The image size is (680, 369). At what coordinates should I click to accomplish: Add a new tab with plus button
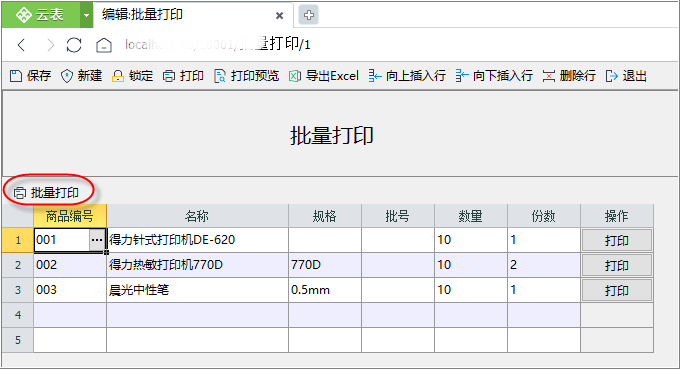coord(308,15)
